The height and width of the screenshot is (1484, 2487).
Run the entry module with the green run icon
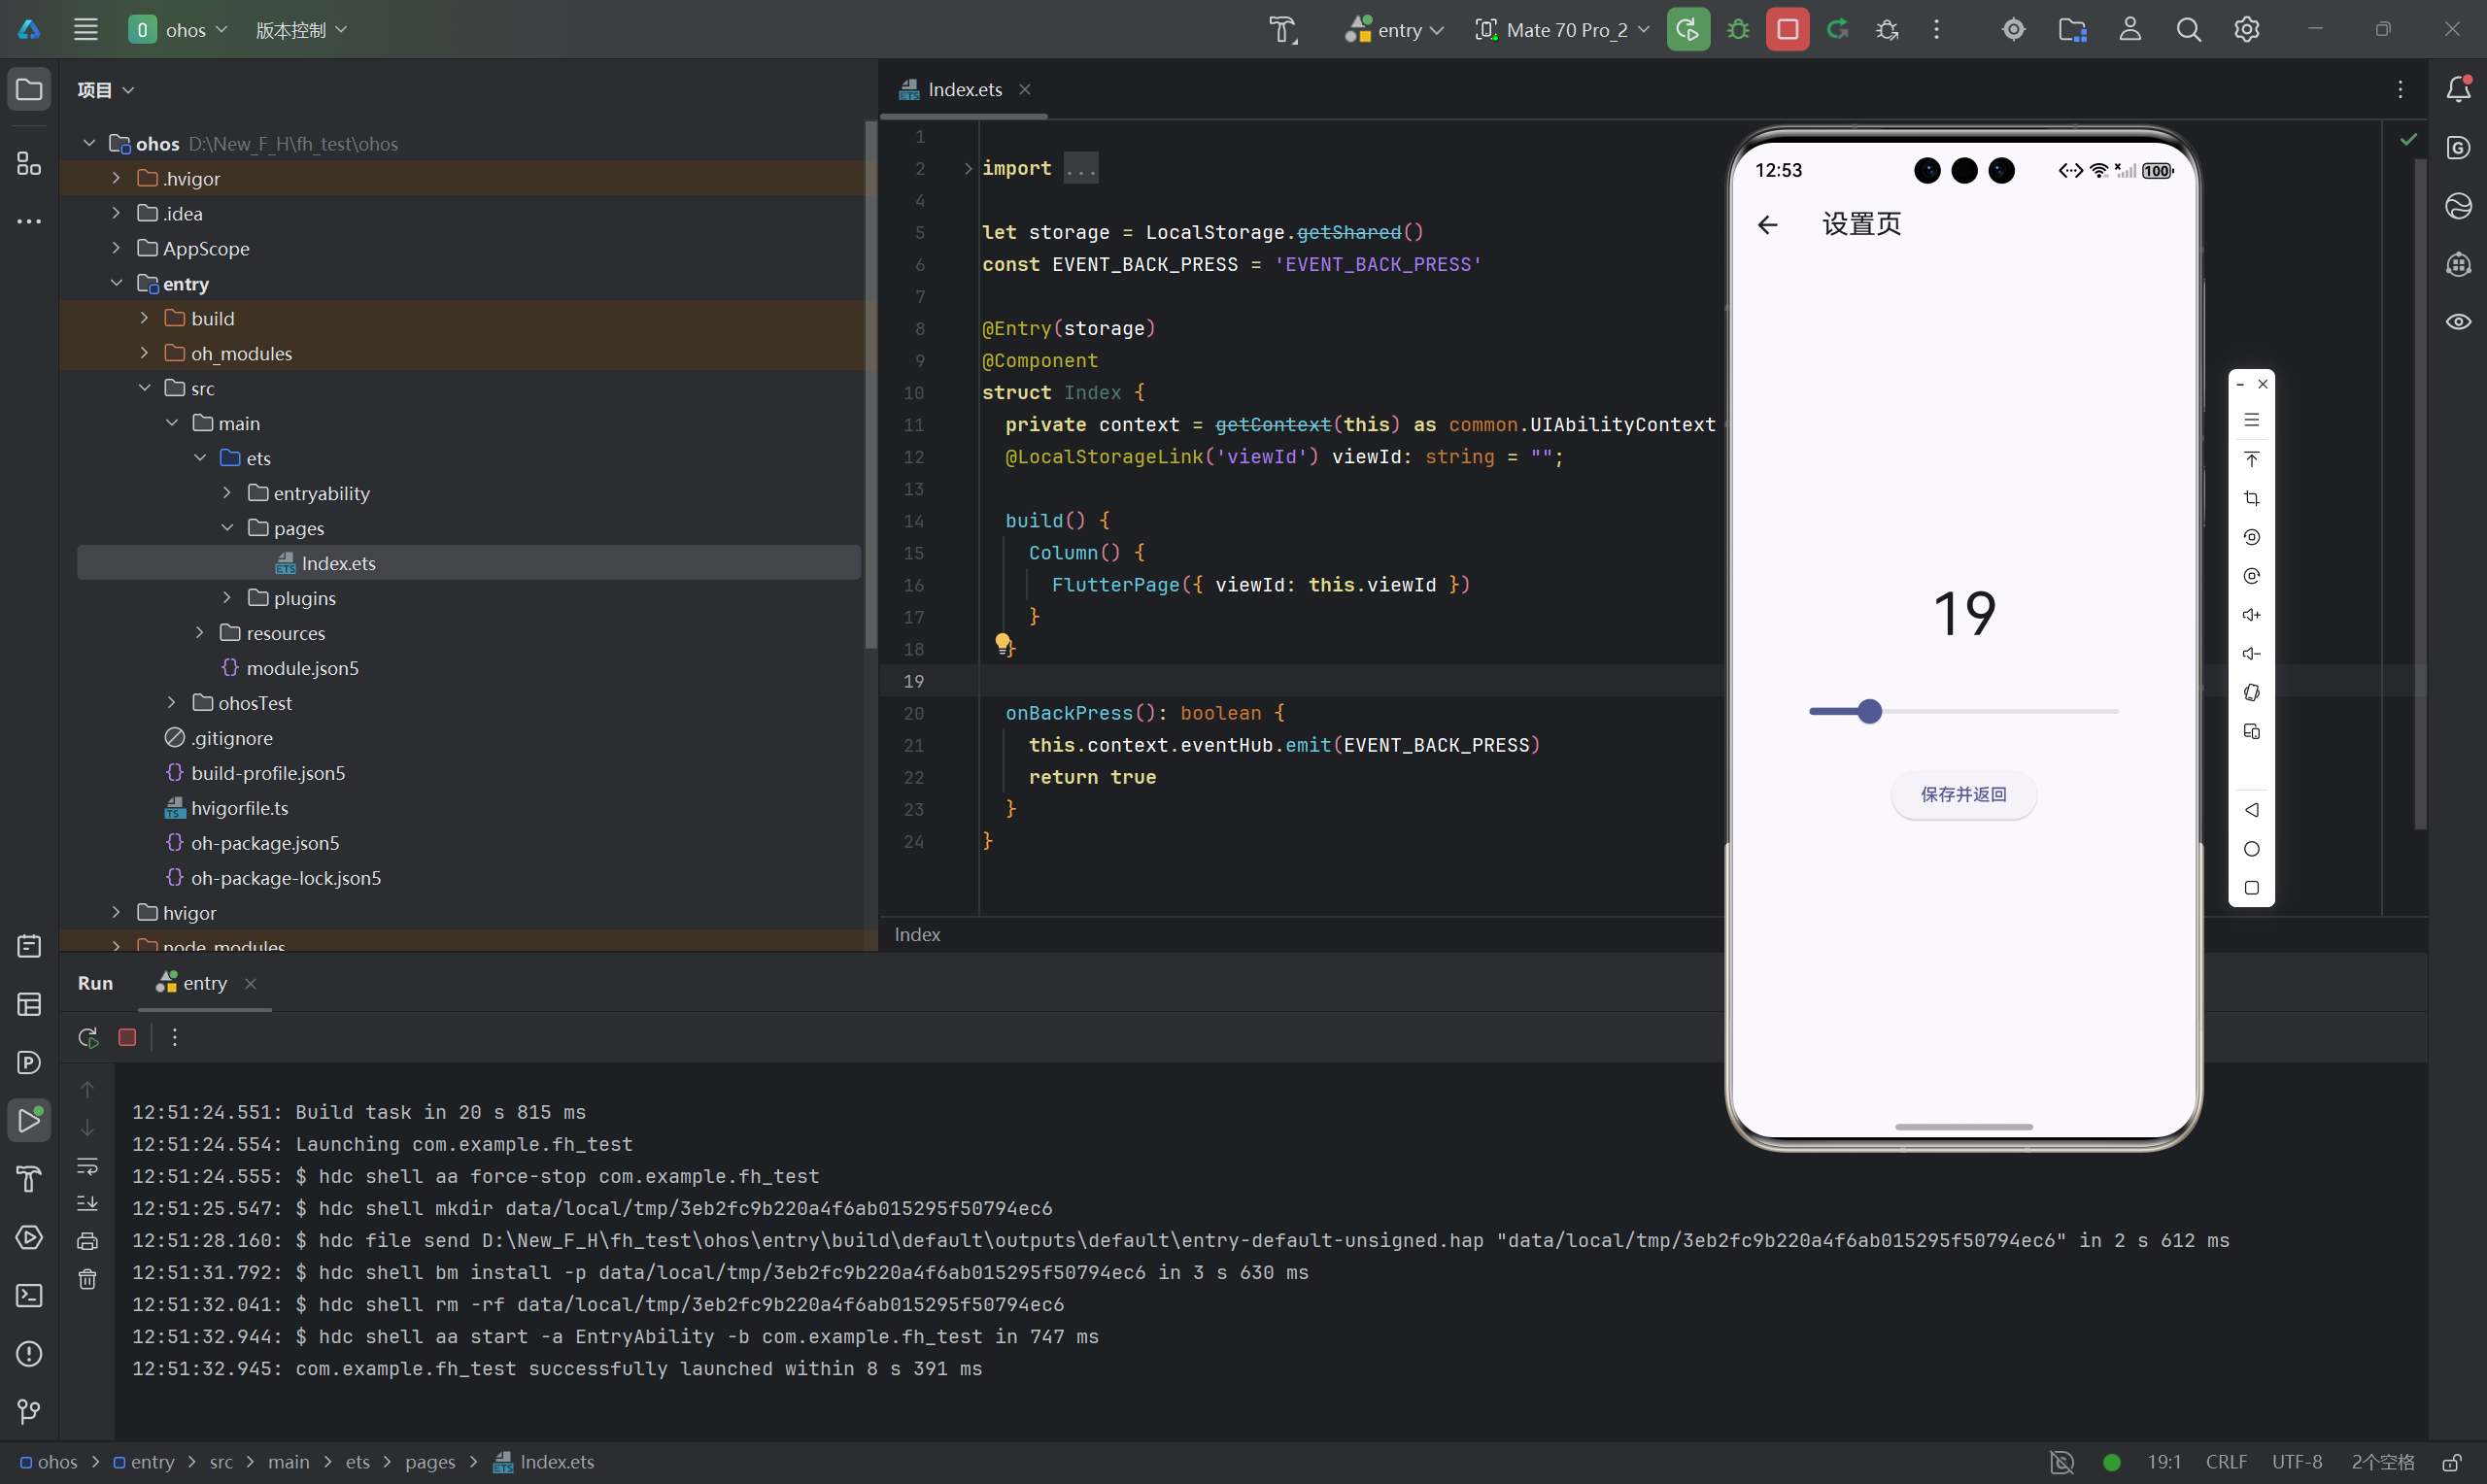click(1687, 29)
